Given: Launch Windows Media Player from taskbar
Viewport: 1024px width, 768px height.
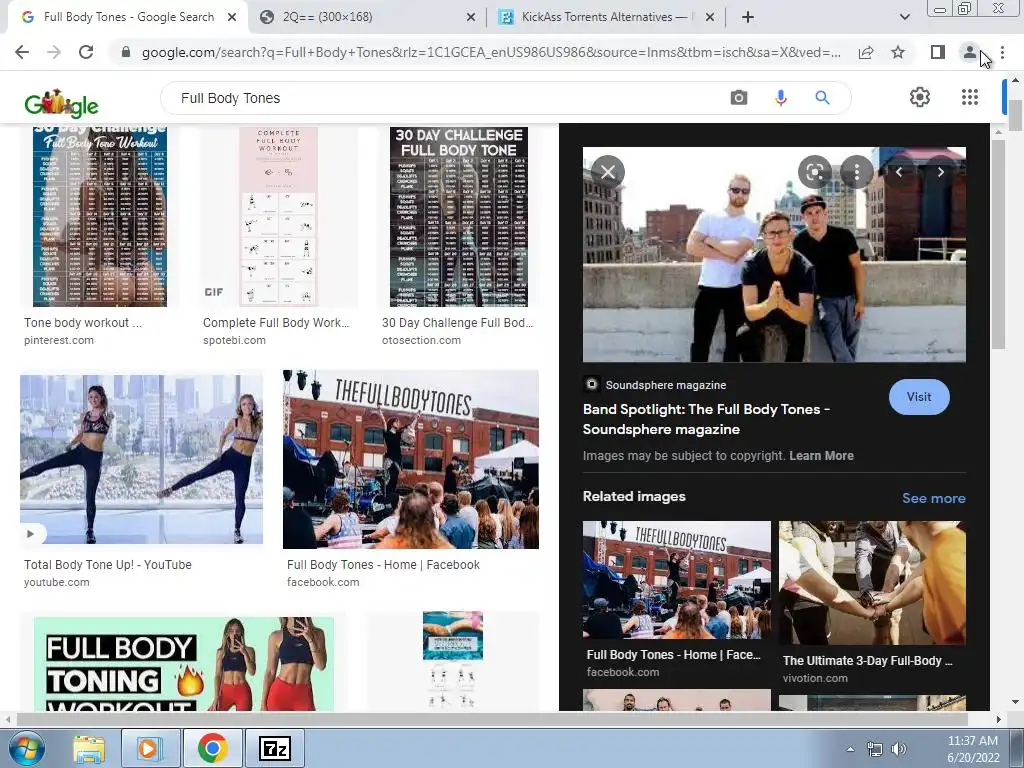Looking at the screenshot, I should coord(150,748).
